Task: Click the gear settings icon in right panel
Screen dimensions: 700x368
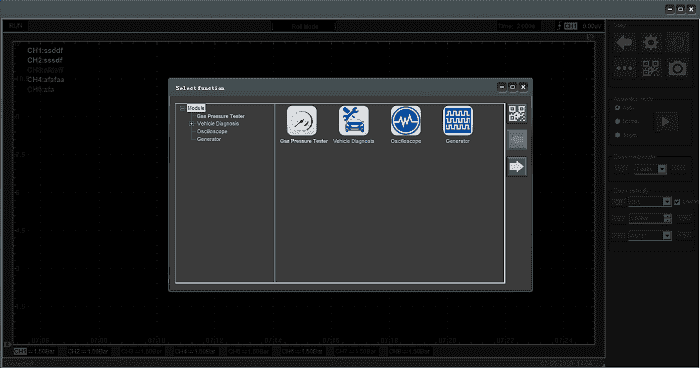Action: tap(651, 42)
